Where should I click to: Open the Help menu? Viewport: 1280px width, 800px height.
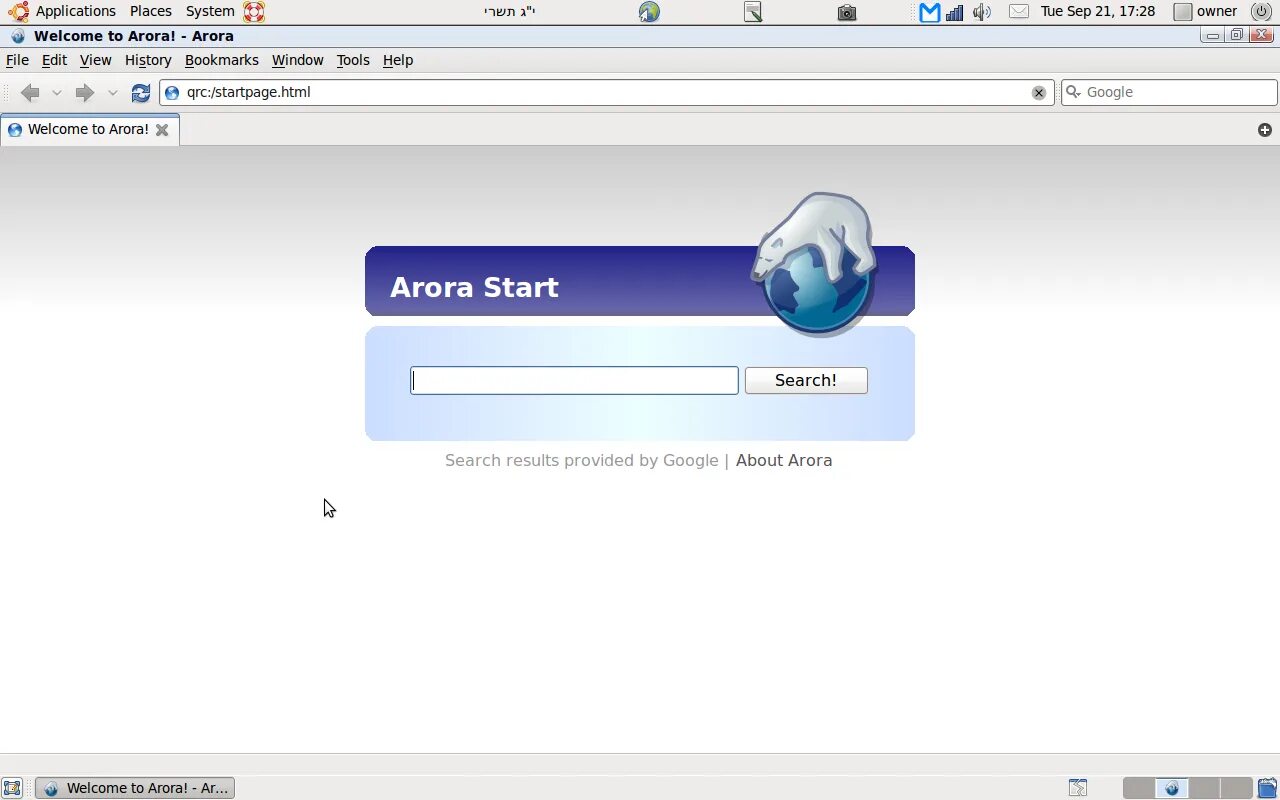pyautogui.click(x=398, y=60)
